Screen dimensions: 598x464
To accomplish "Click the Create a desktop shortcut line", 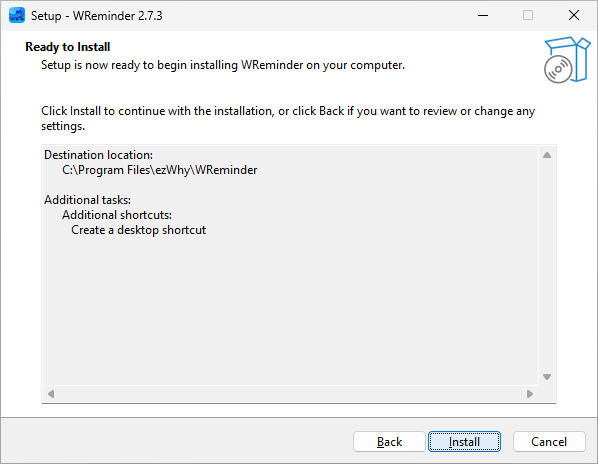I will tap(138, 230).
